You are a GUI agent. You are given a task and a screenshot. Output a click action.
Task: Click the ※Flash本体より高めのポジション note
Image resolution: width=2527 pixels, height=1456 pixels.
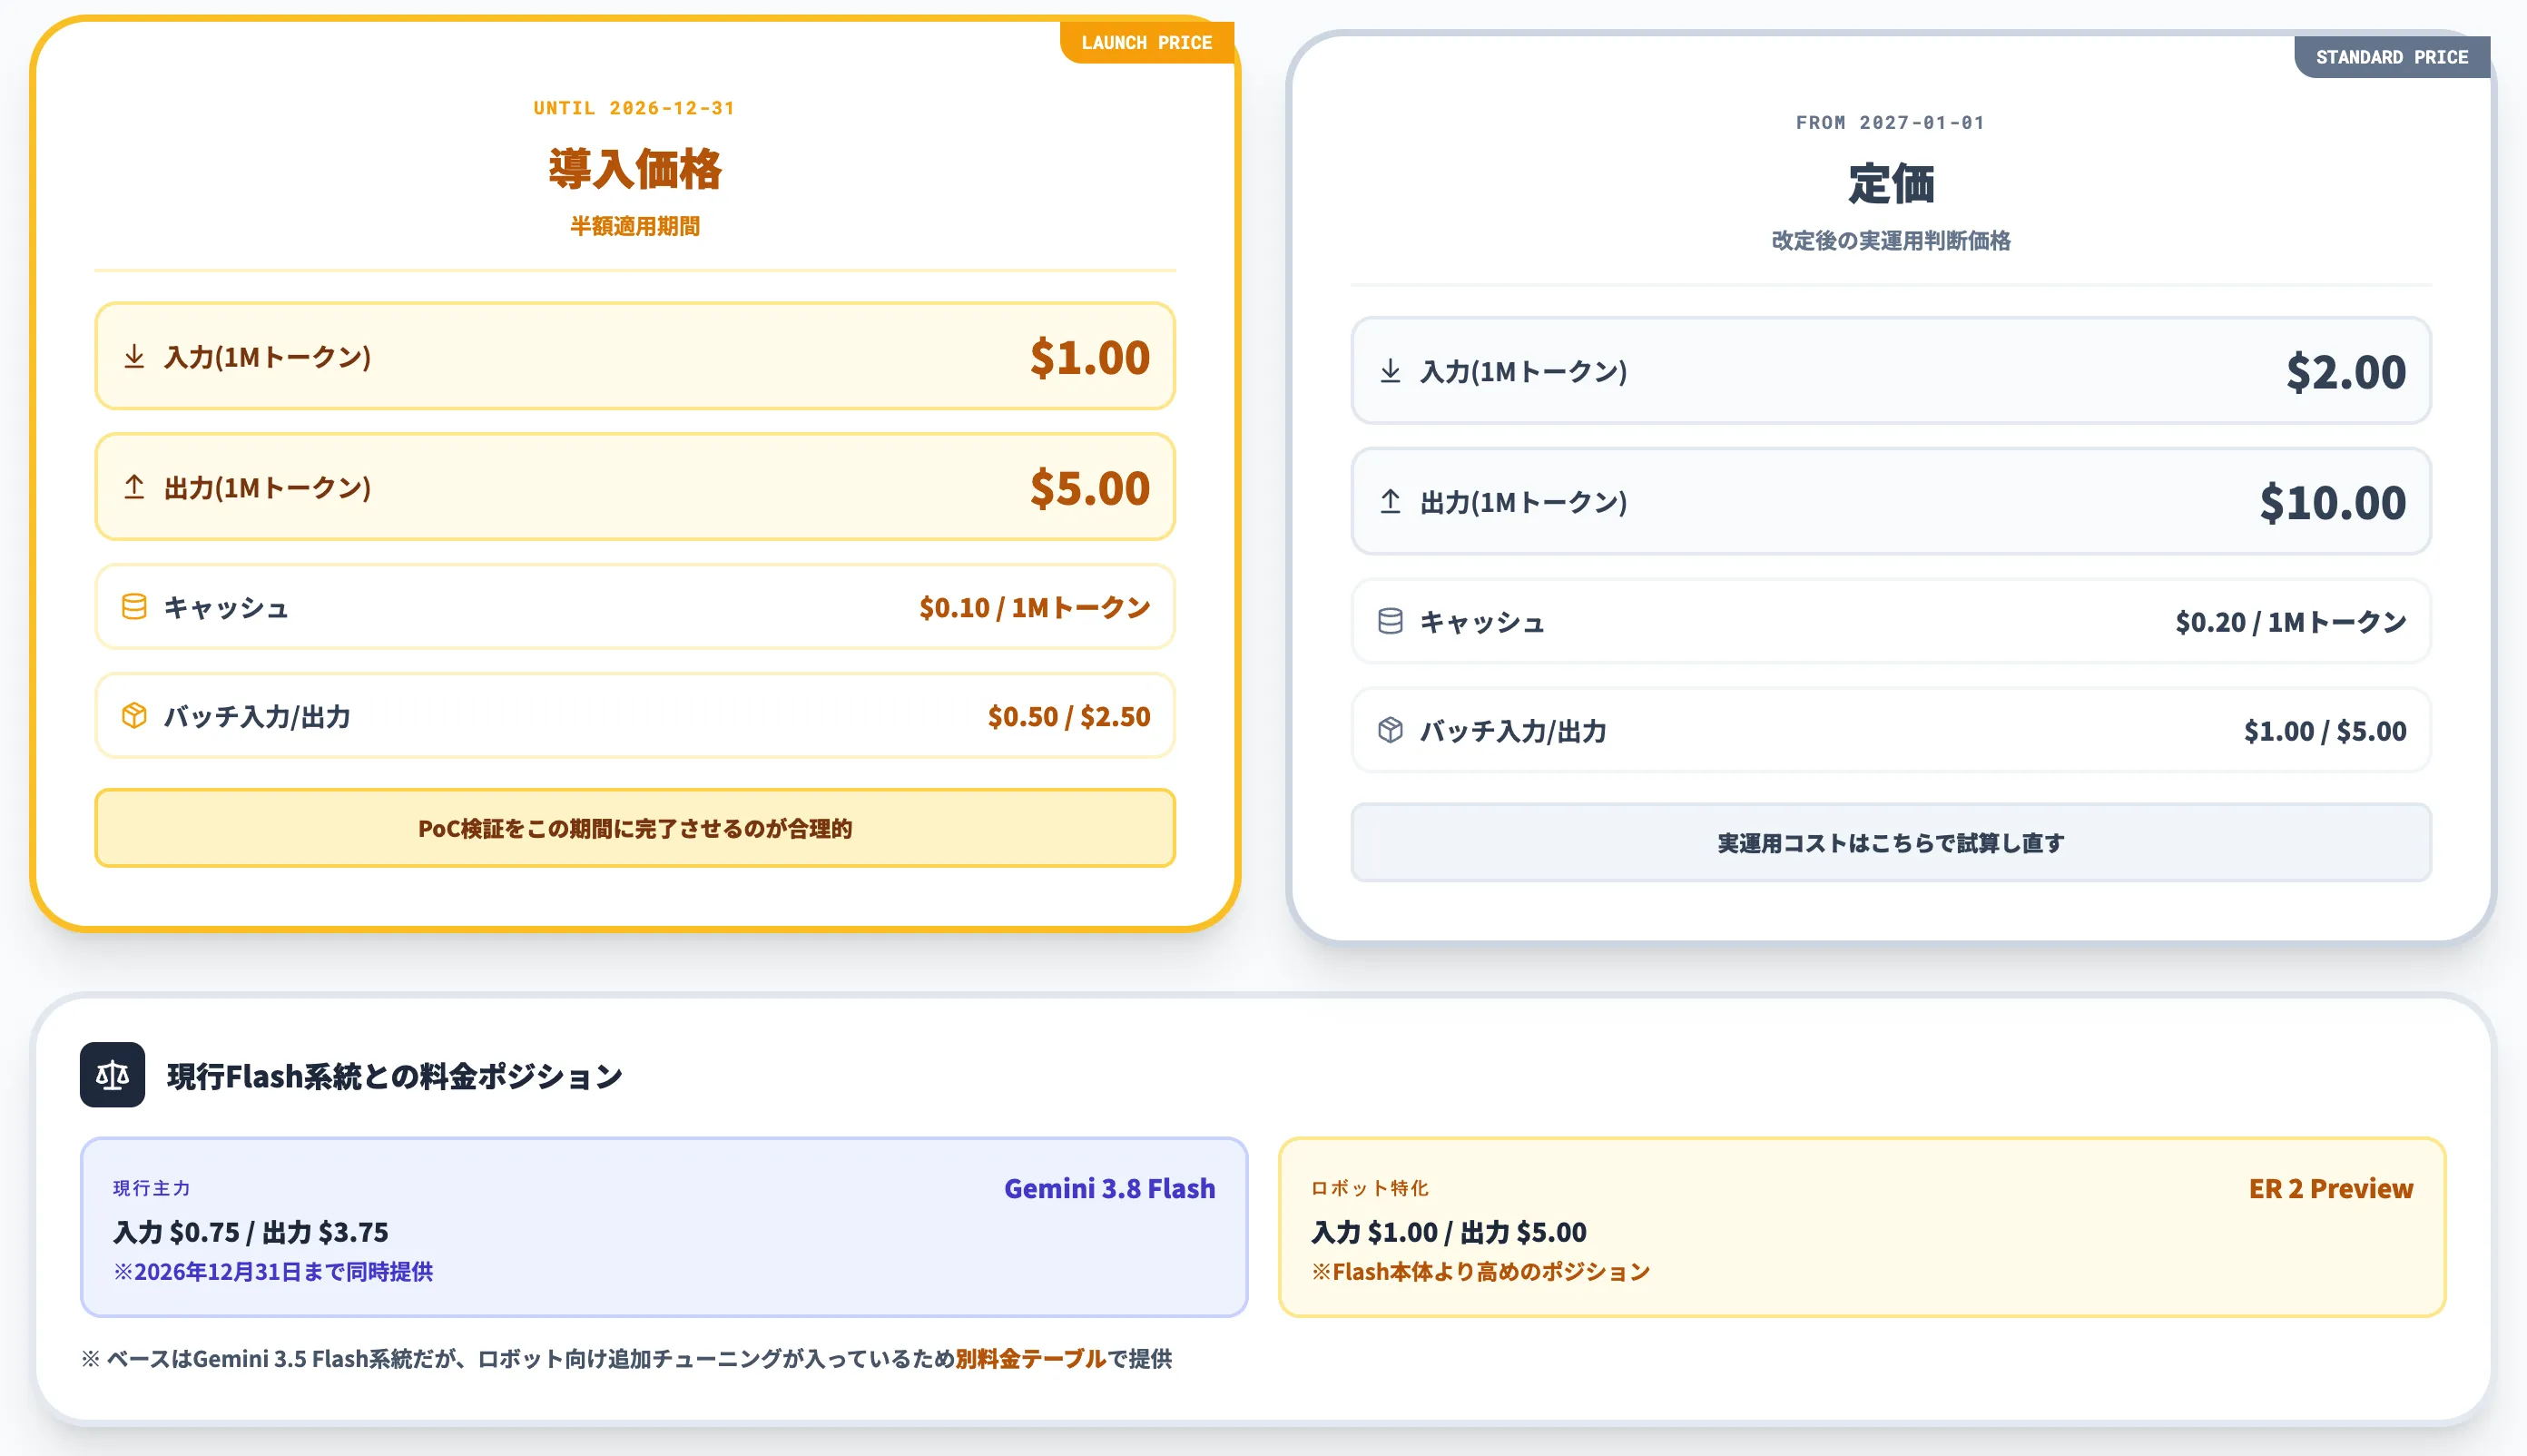(x=1481, y=1271)
